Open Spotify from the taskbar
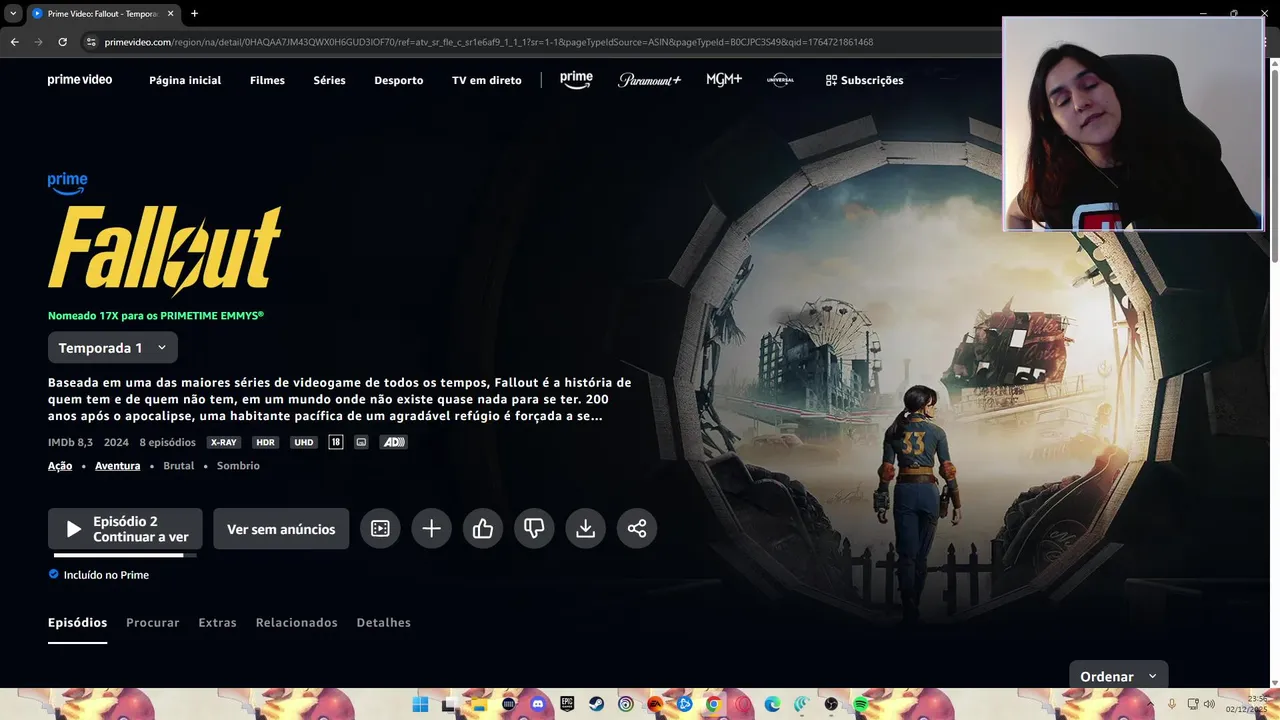This screenshot has width=1280, height=720. (x=860, y=705)
